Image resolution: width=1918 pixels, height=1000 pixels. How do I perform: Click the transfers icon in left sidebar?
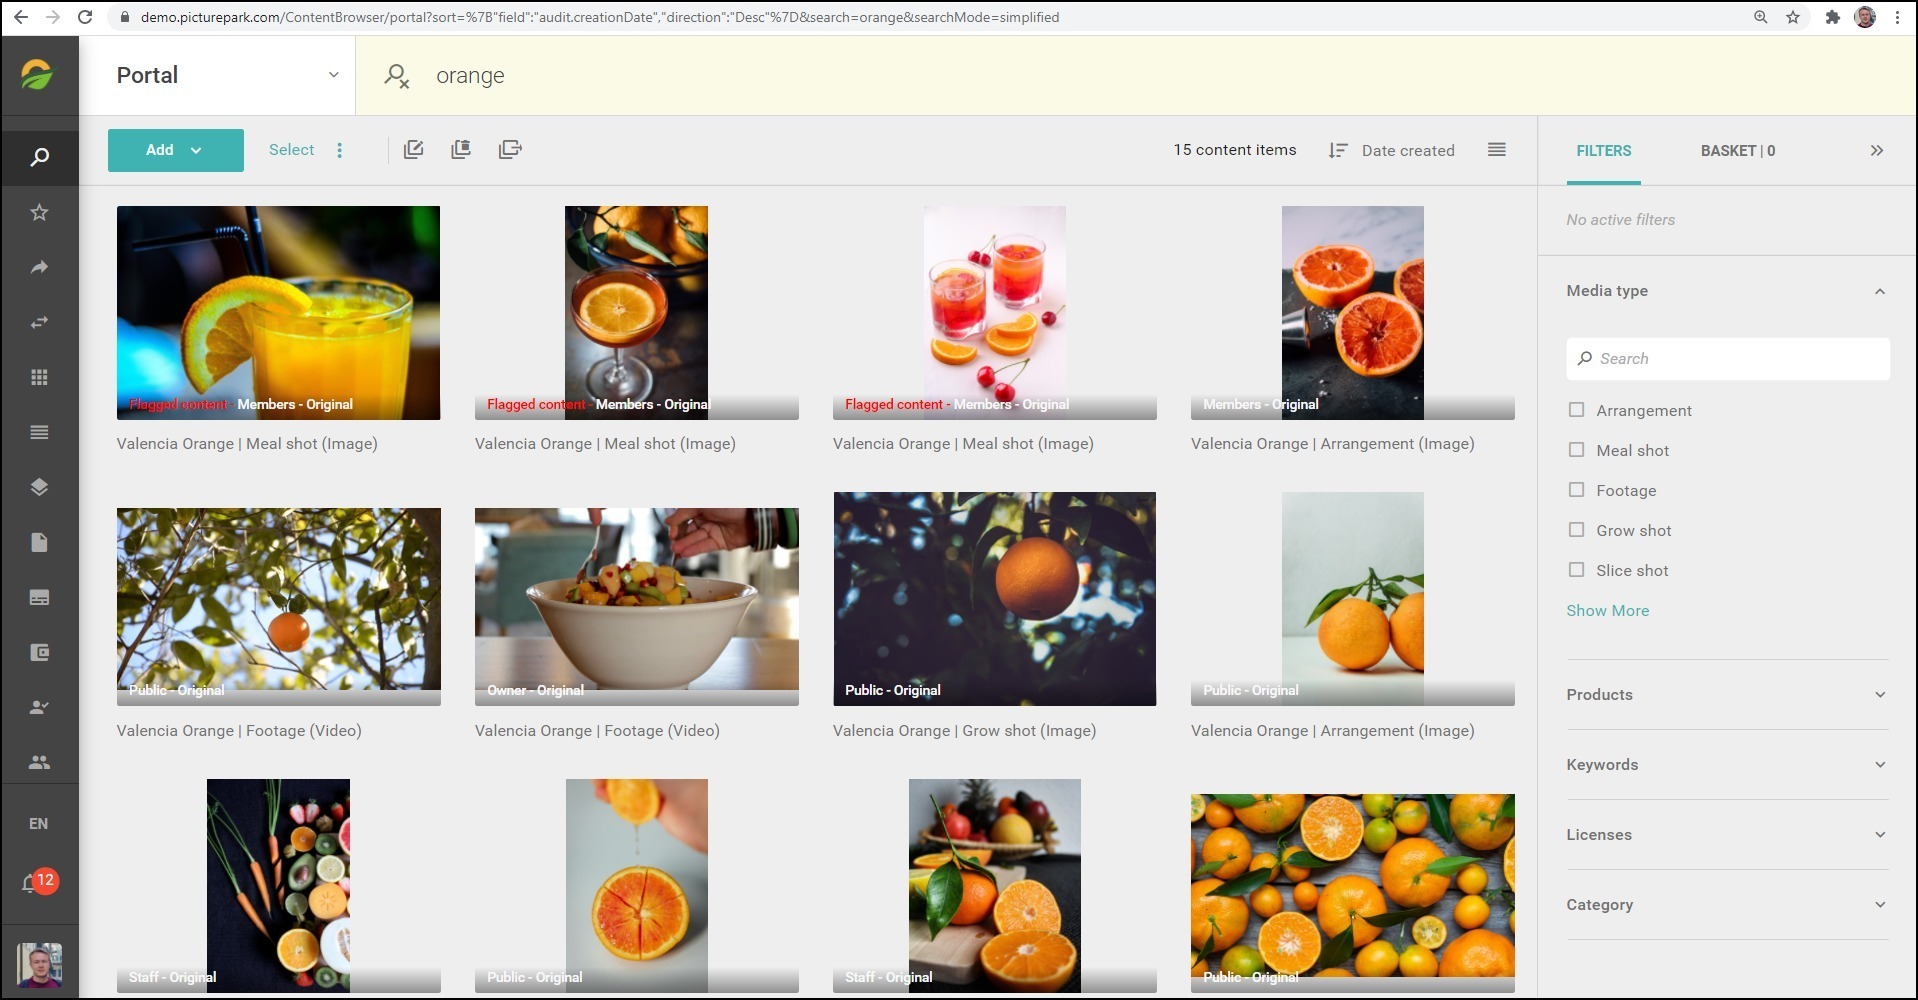(x=39, y=322)
